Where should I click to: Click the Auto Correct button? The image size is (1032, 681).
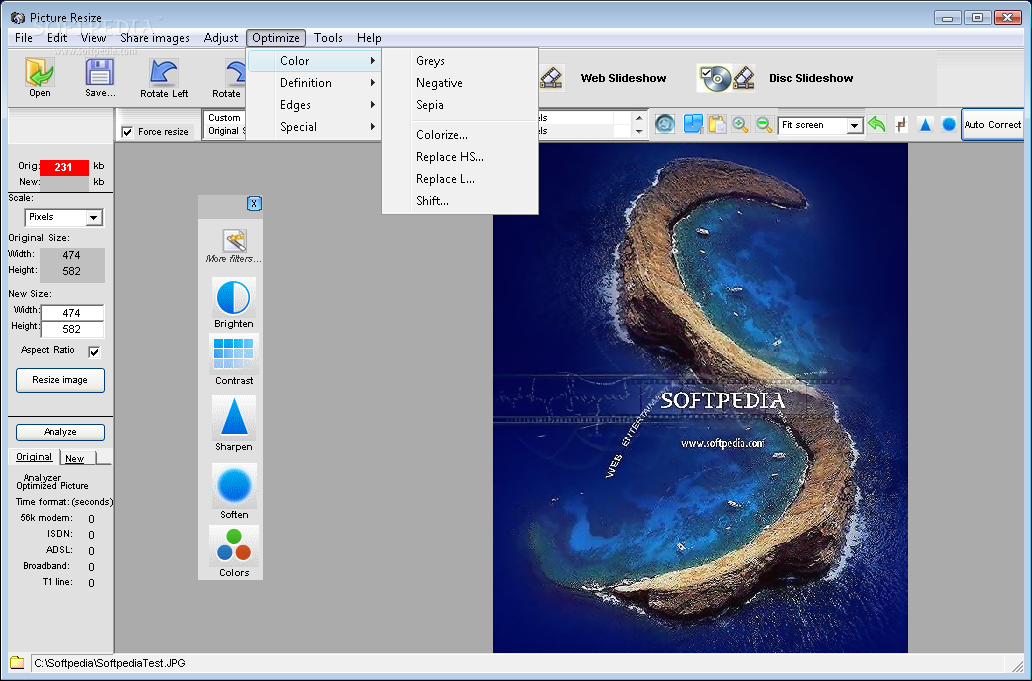coord(993,124)
